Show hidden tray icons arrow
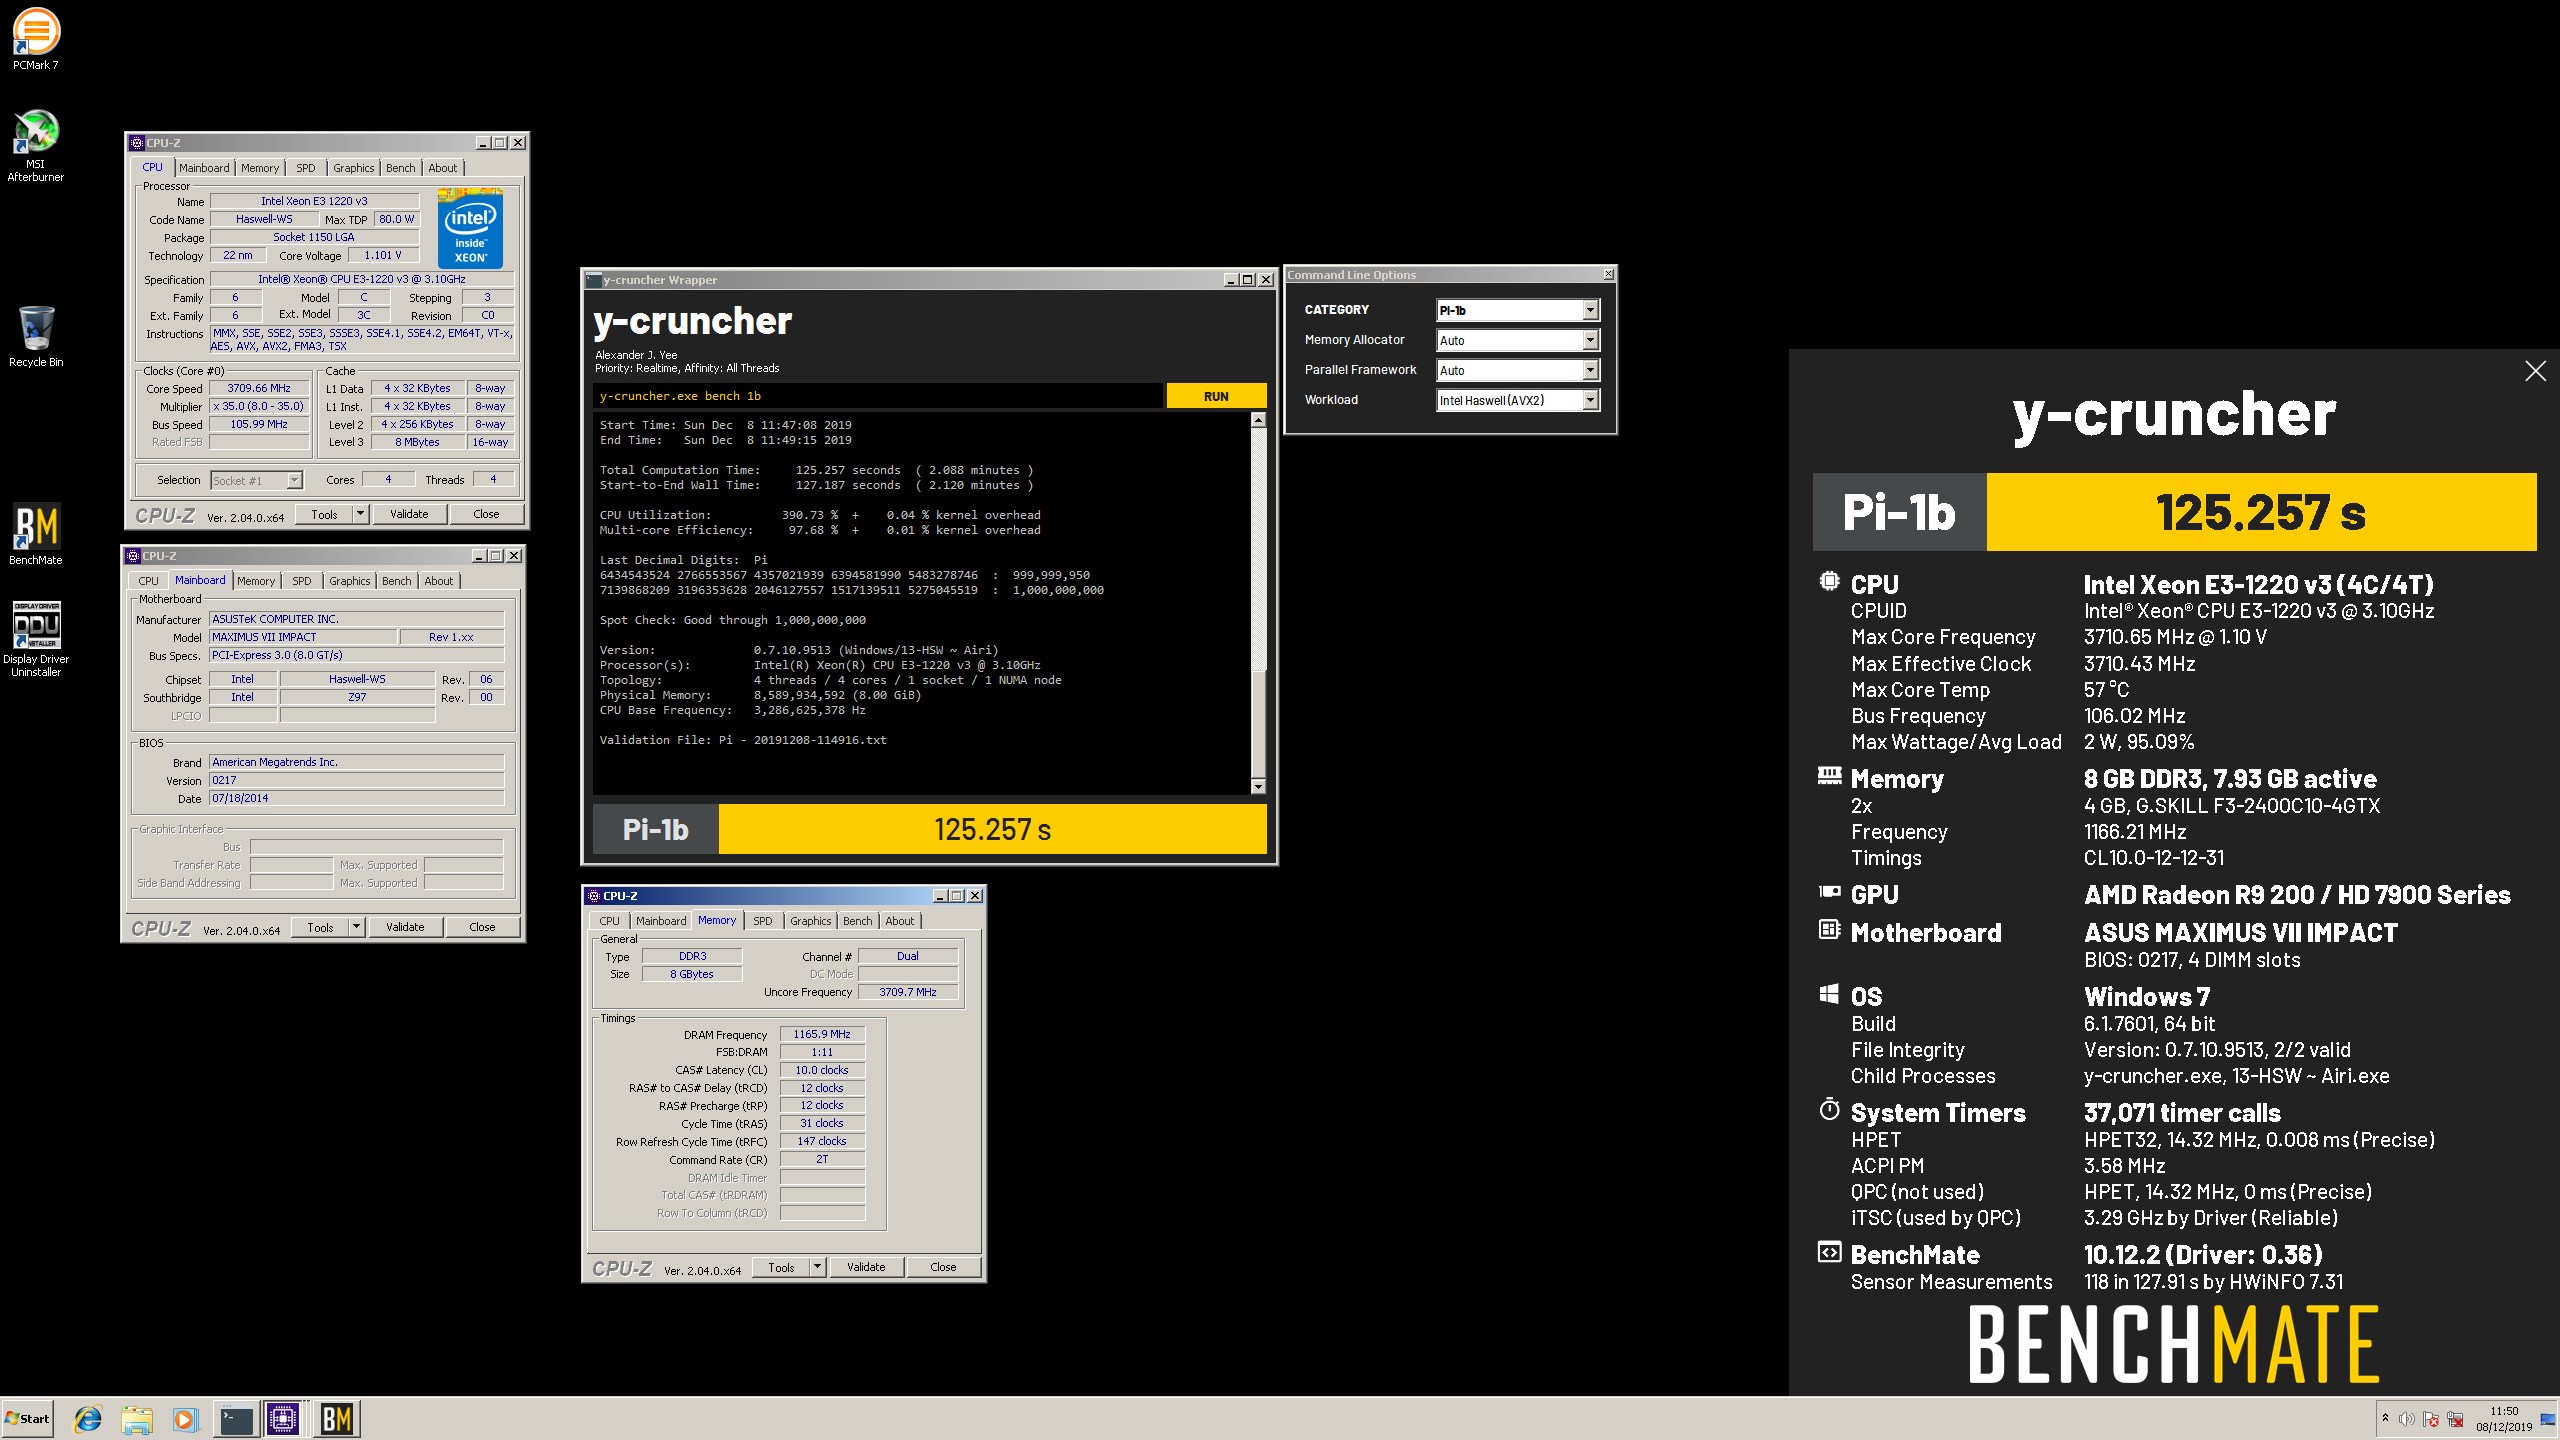The width and height of the screenshot is (2560, 1440). [2385, 1419]
